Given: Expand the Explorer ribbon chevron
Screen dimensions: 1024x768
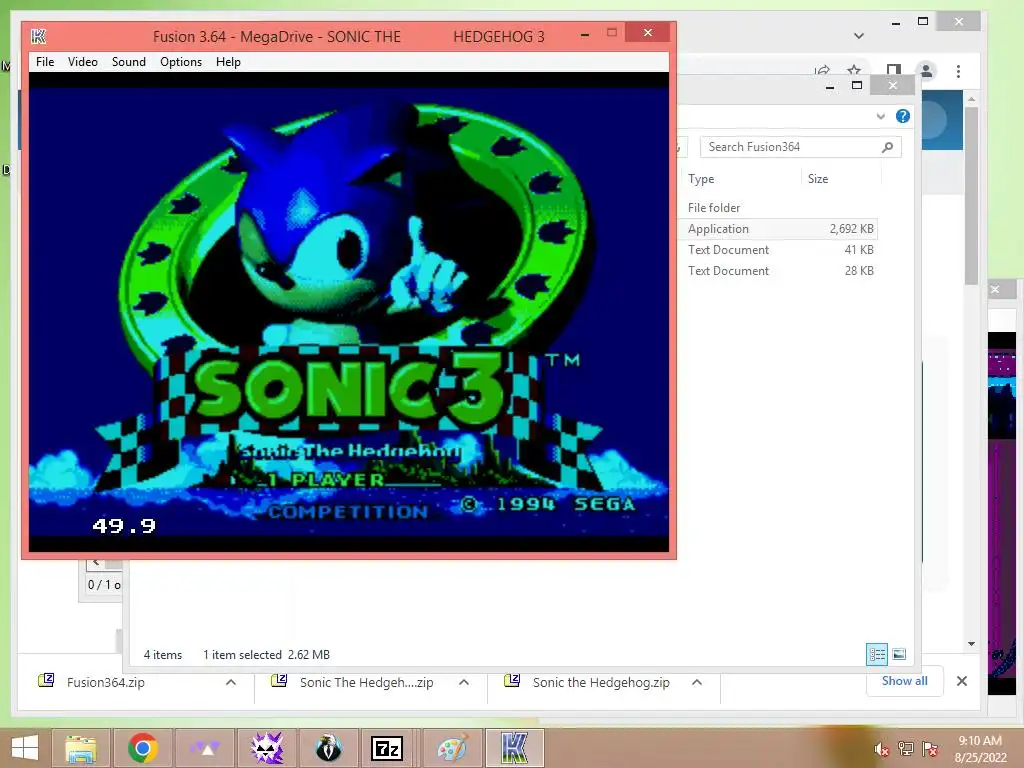Looking at the screenshot, I should (x=880, y=116).
